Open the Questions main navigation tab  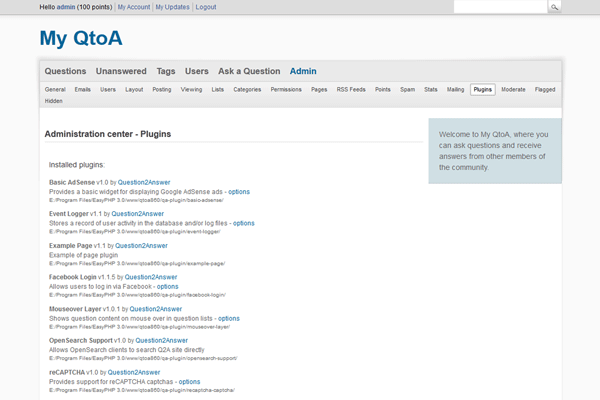(x=66, y=71)
